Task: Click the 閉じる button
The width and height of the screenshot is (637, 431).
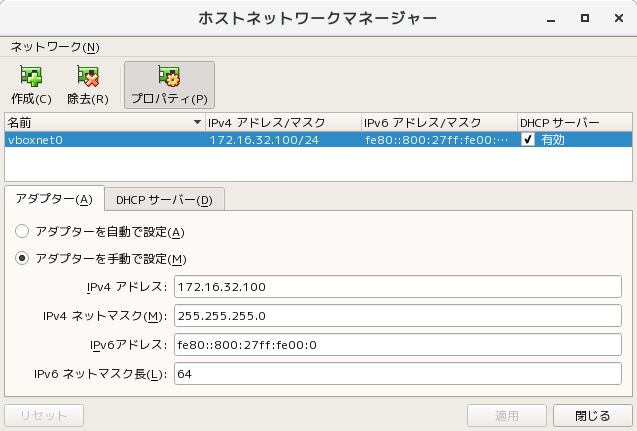Action: pos(593,416)
